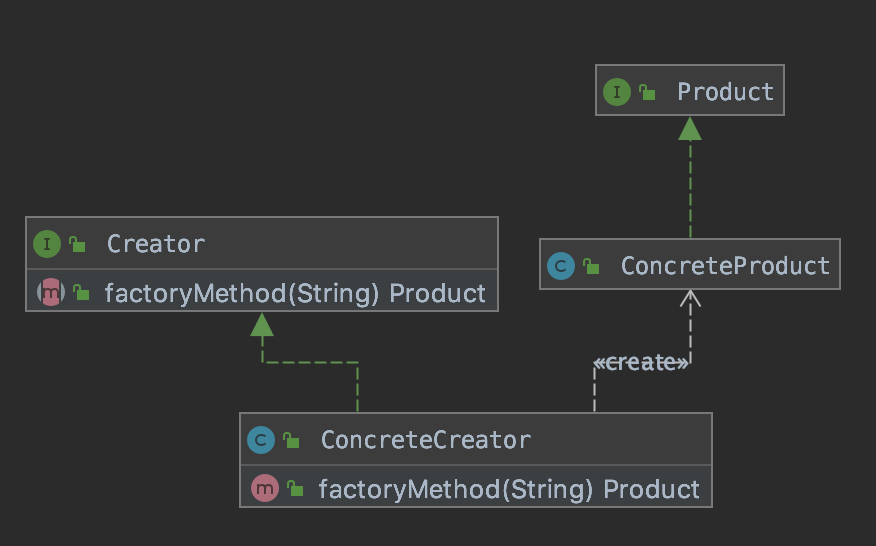The image size is (876, 546).
Task: Click the lock icon beside ConcreteCreator name
Action: pos(291,441)
